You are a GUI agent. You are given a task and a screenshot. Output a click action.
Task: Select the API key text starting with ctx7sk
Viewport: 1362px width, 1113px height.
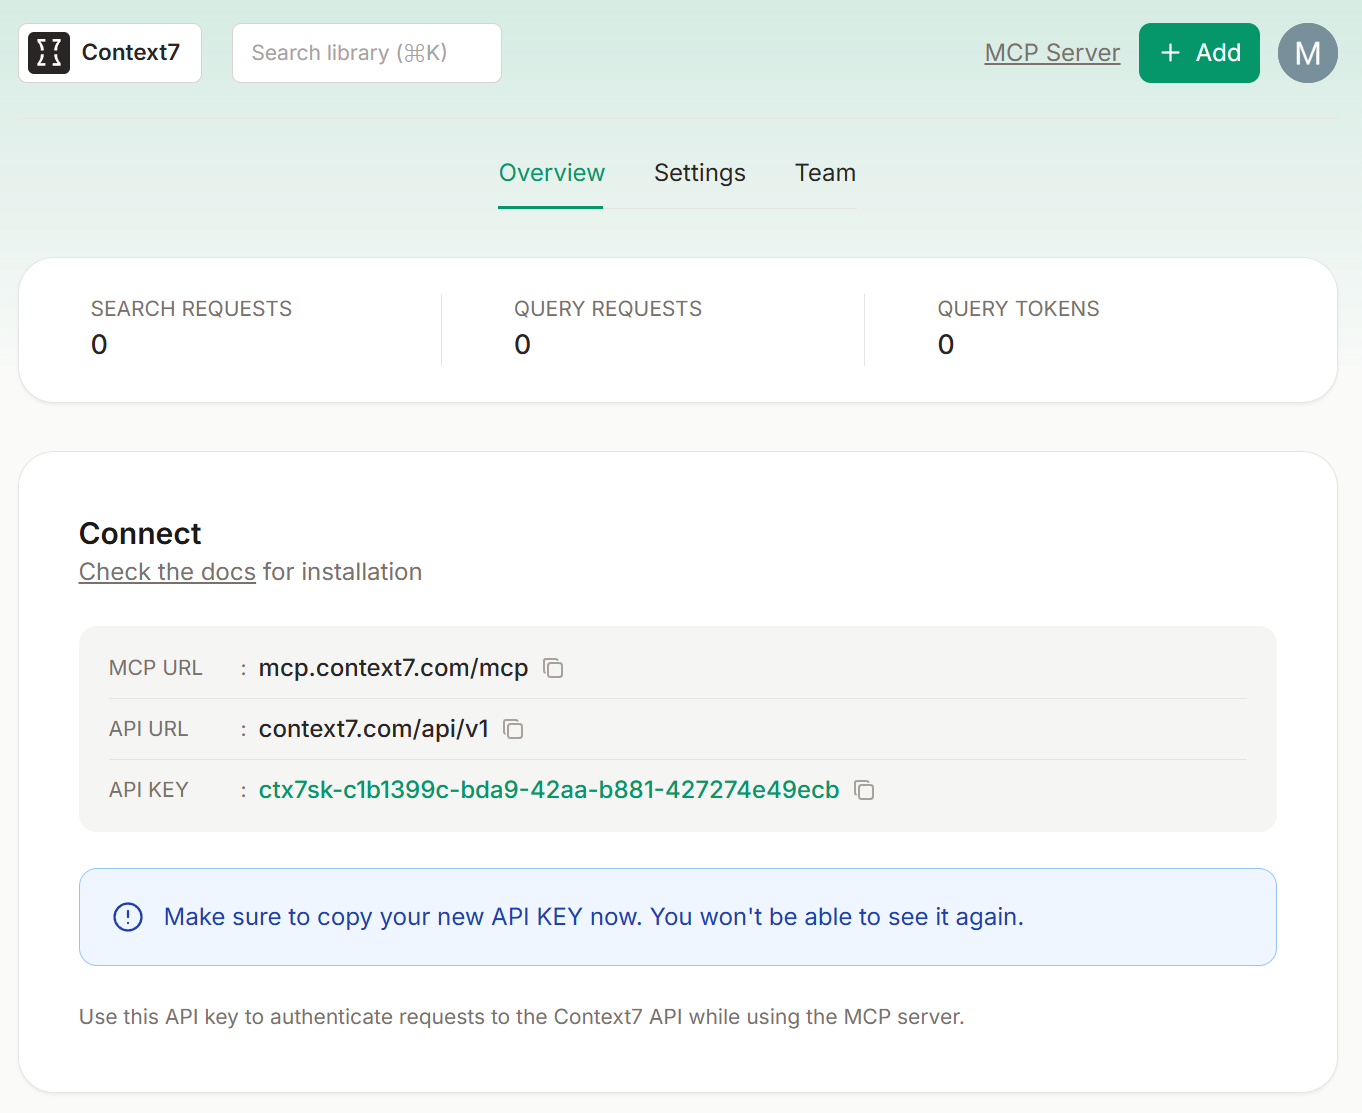click(x=549, y=790)
